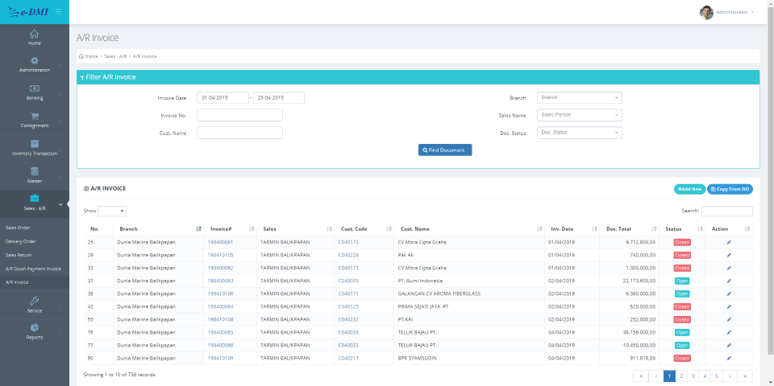Open A/R Down Payment Invoice item

35,269
